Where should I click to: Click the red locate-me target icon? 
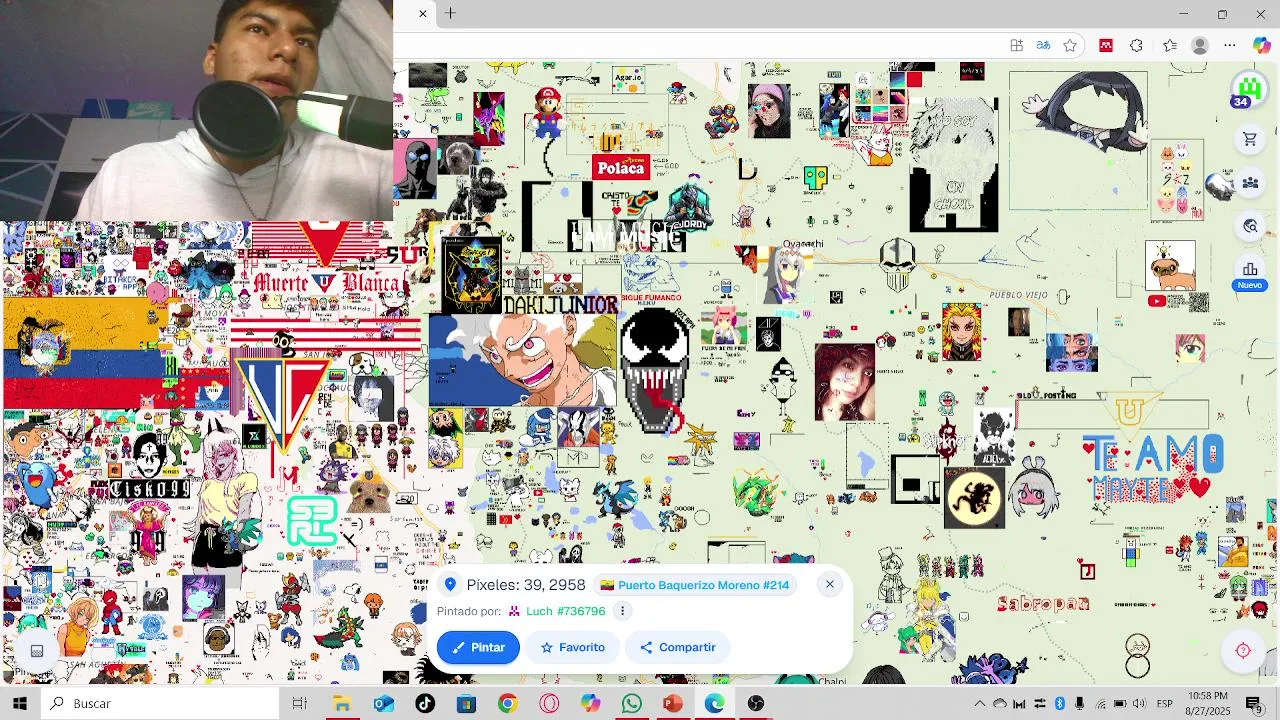1243,651
